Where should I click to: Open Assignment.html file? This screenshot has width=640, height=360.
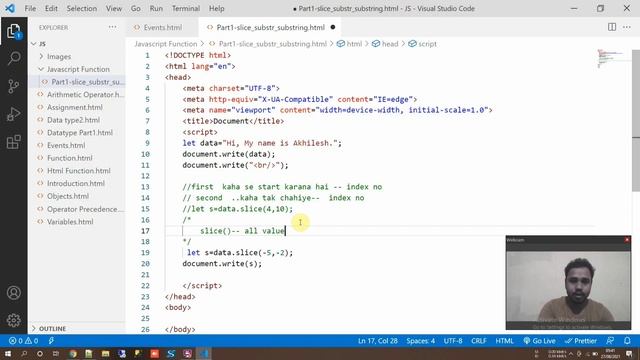click(x=75, y=107)
